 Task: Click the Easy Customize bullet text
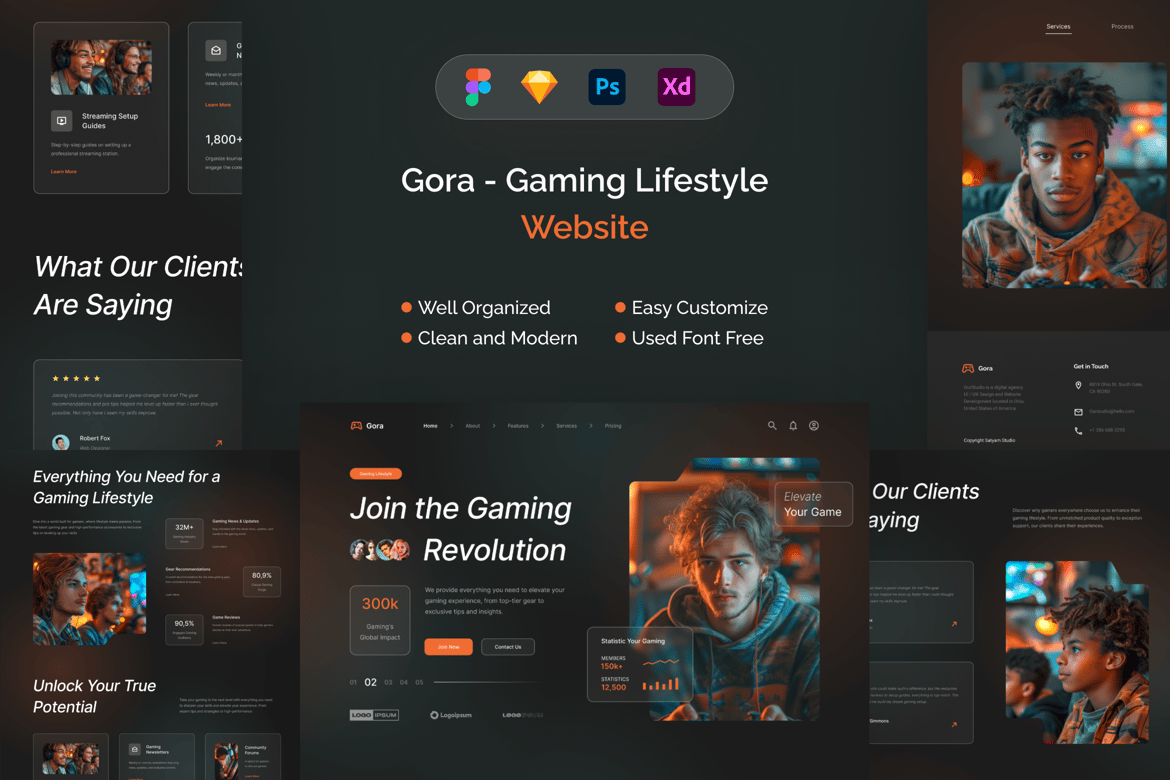point(699,308)
